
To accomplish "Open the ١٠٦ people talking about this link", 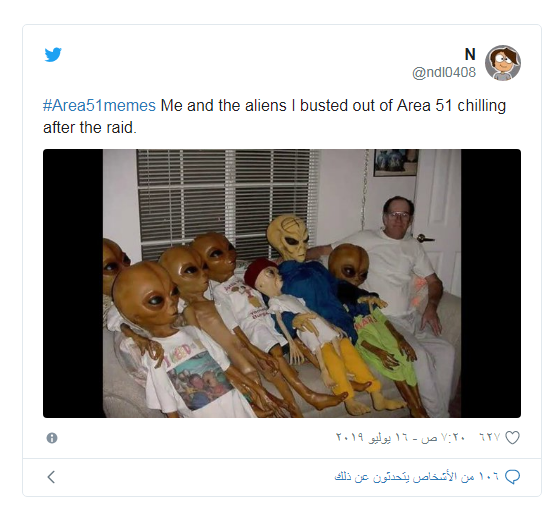I will 417,477.
